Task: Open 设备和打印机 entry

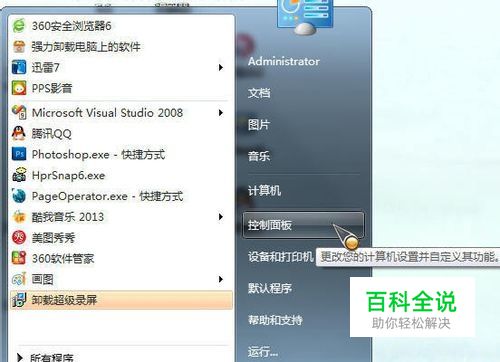Action: [x=281, y=257]
